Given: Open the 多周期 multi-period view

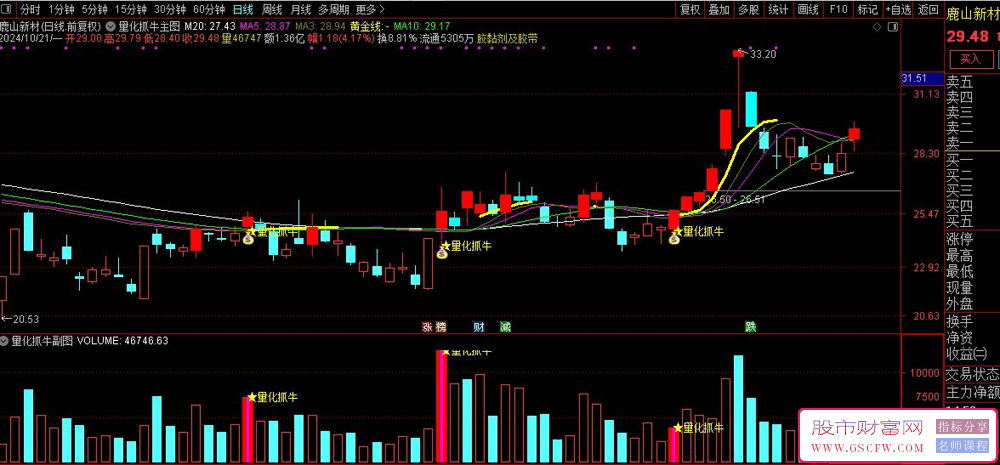Looking at the screenshot, I should point(334,10).
